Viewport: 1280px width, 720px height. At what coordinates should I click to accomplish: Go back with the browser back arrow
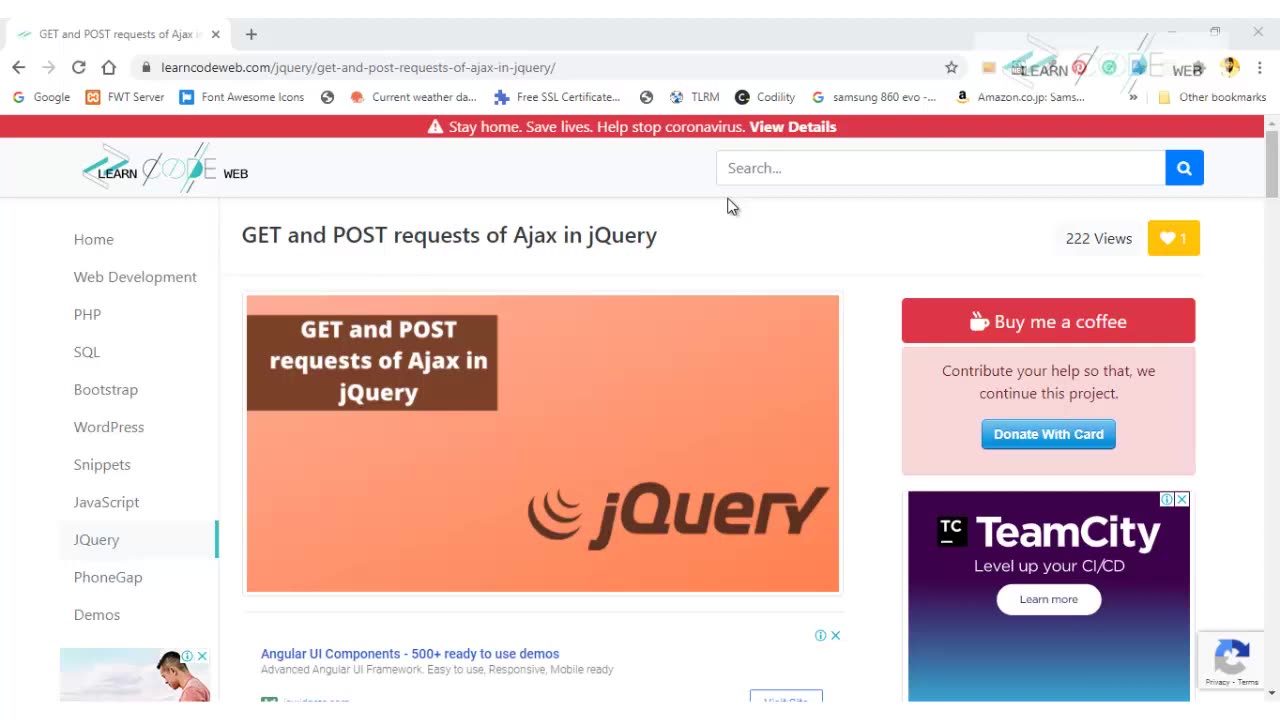pyautogui.click(x=19, y=67)
